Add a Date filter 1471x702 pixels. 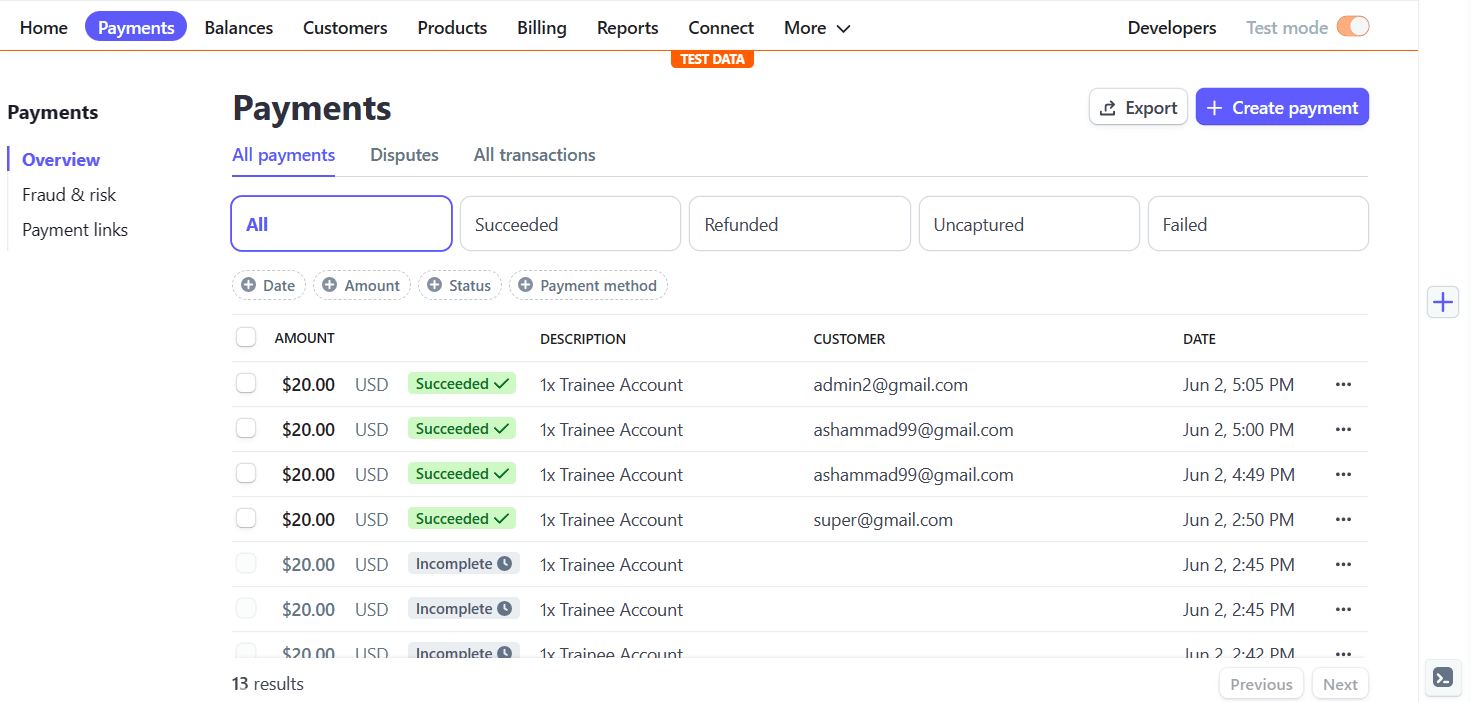pyautogui.click(x=269, y=285)
